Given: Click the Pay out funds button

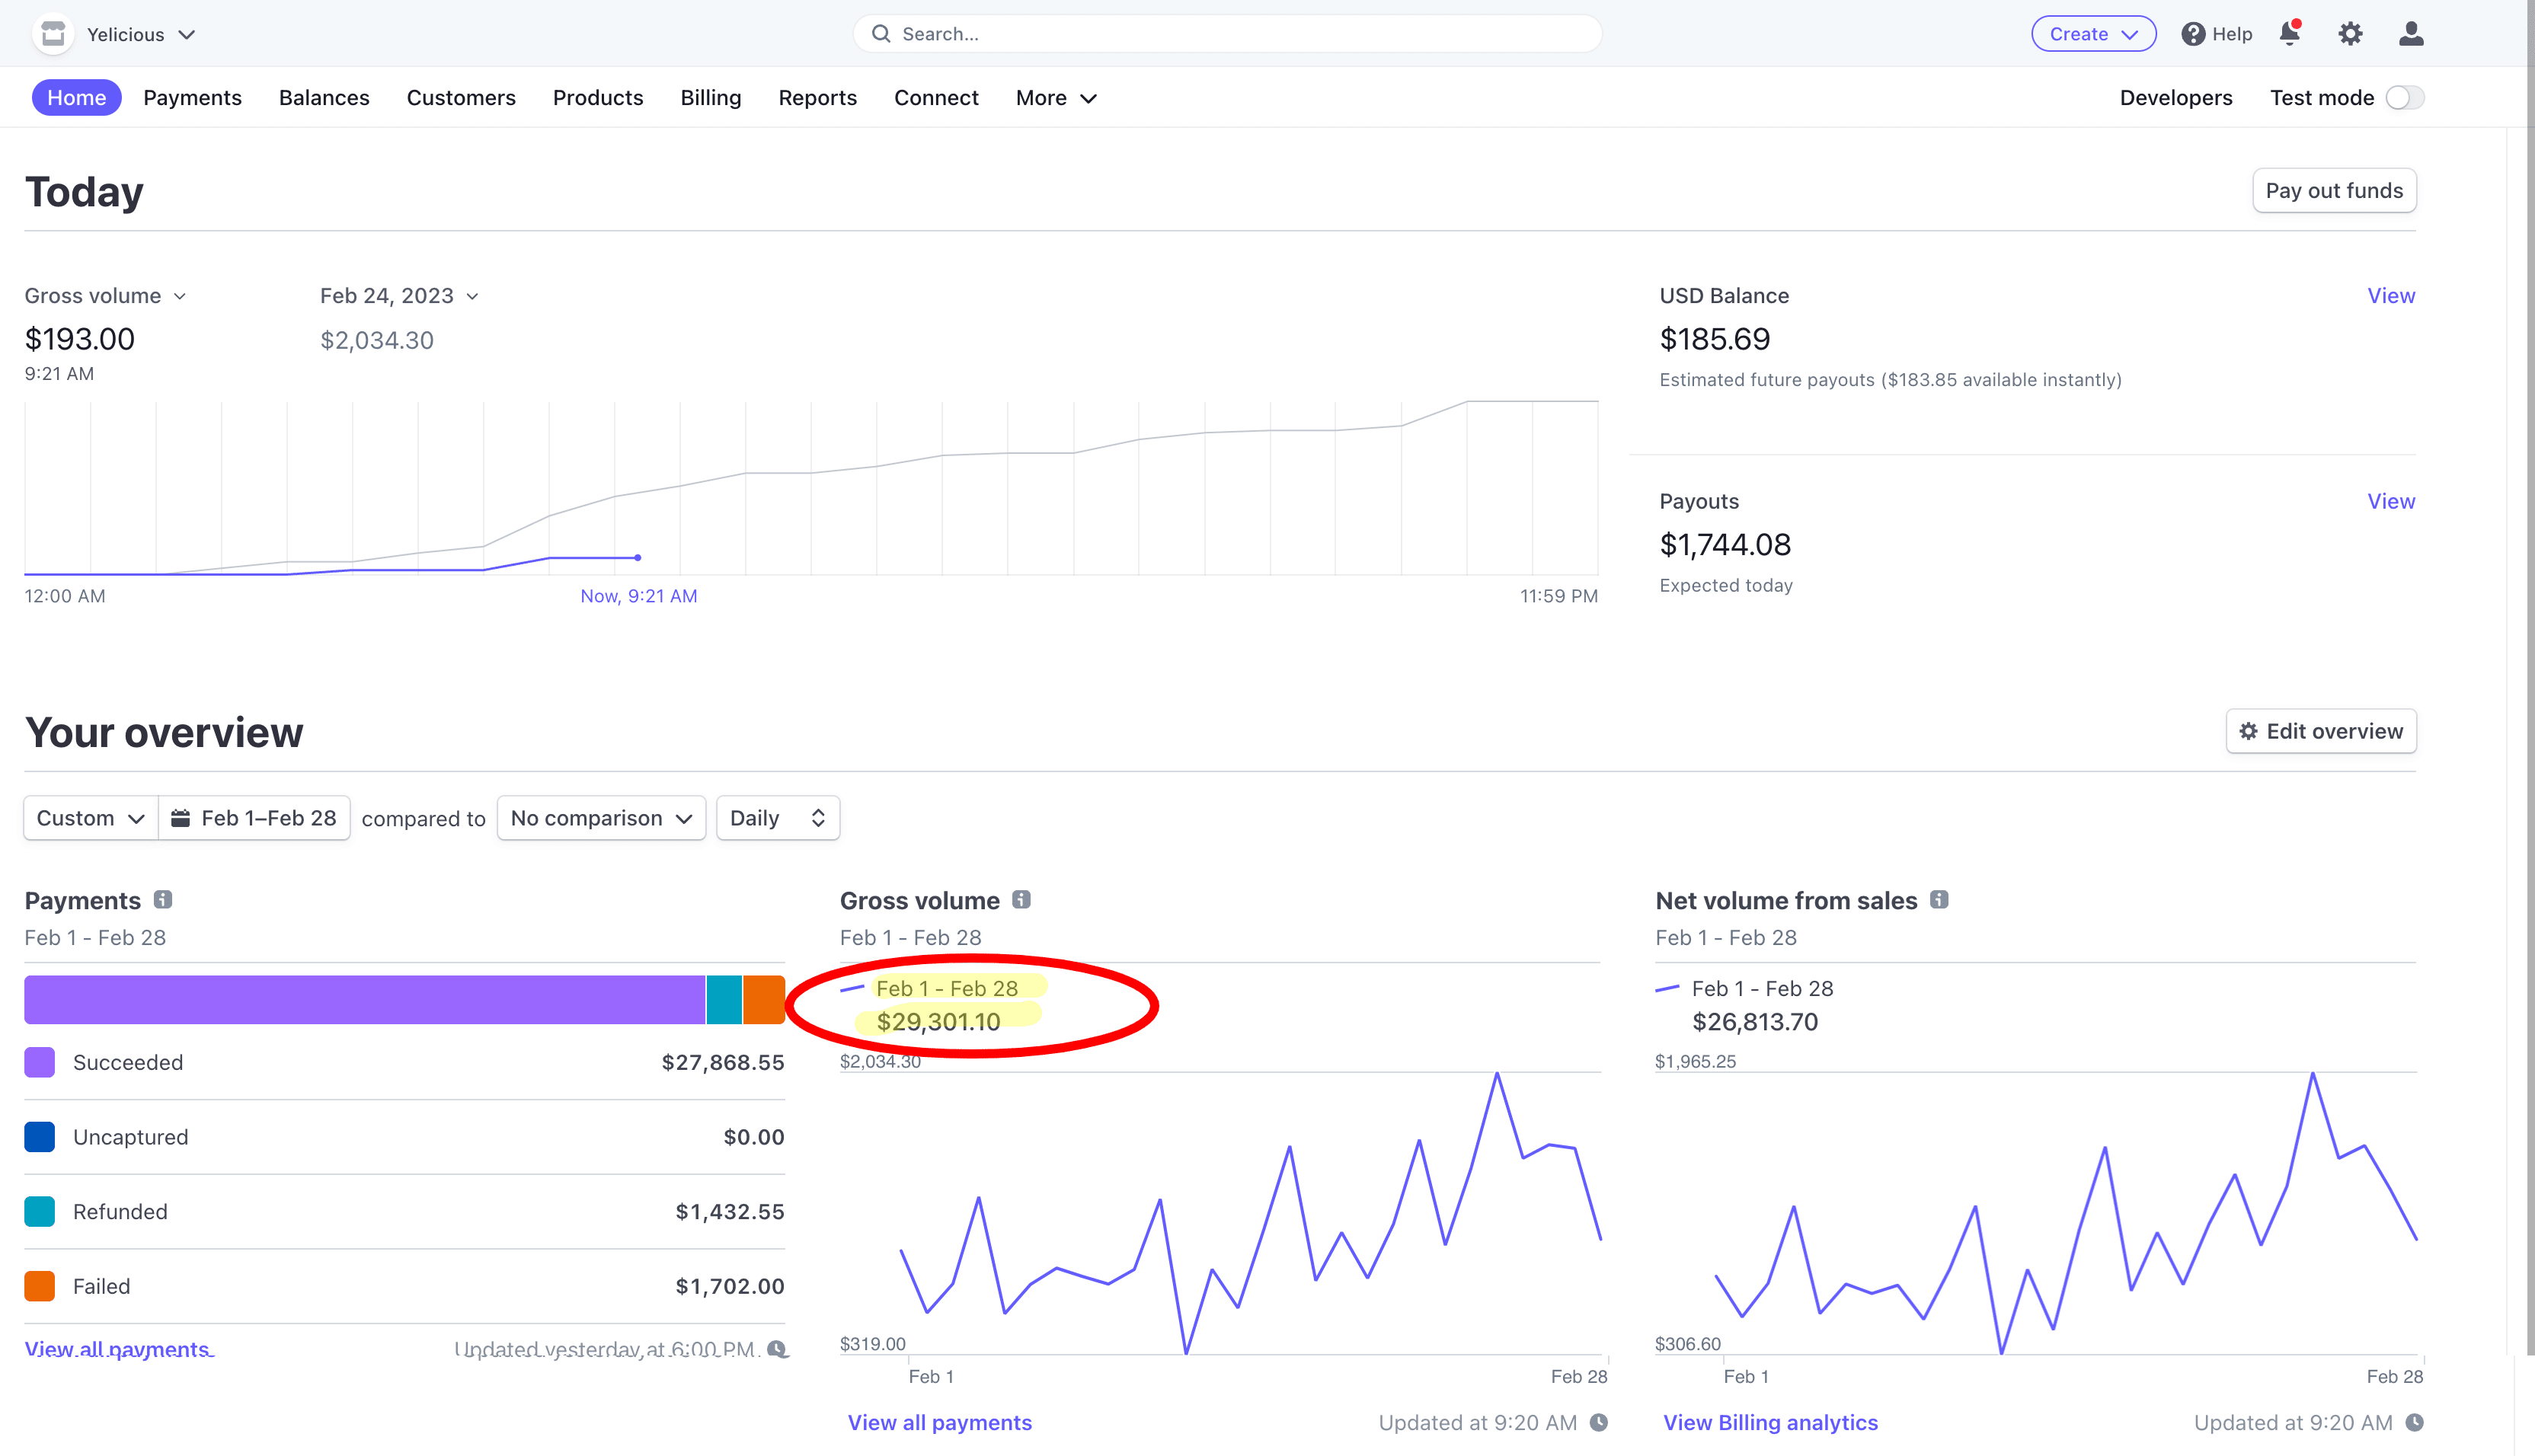Looking at the screenshot, I should (2333, 191).
